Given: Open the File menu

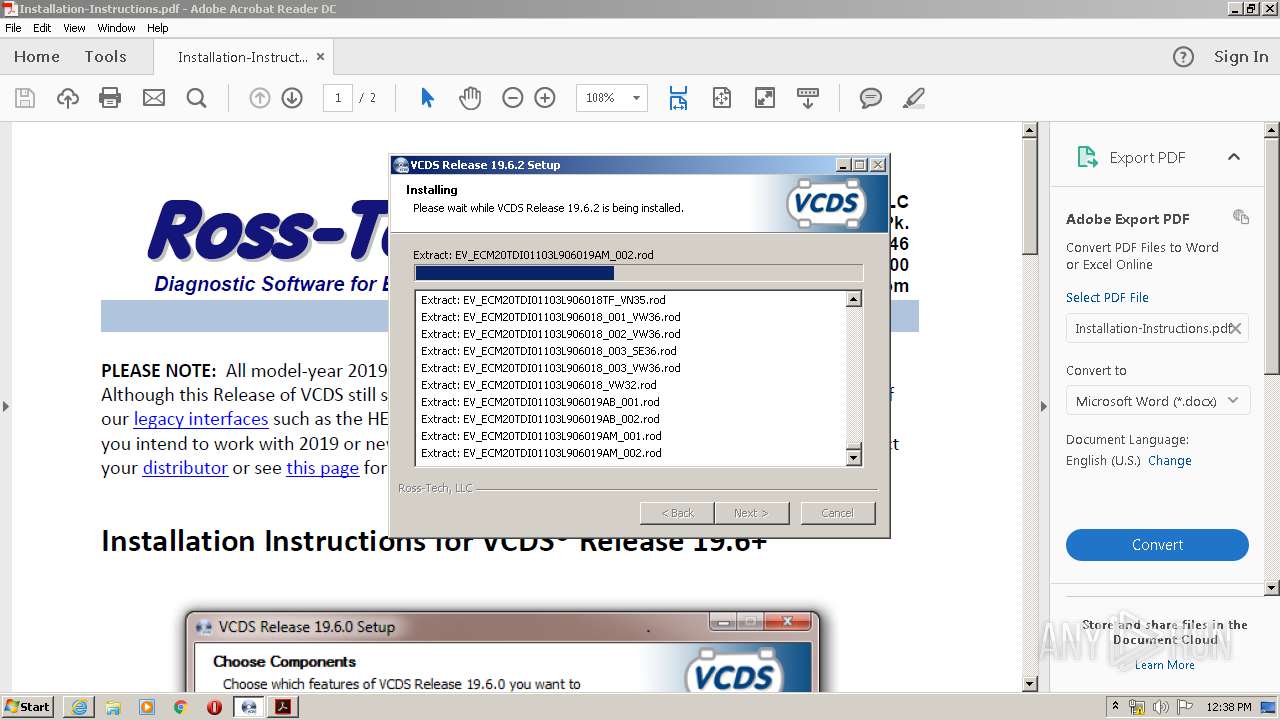Looking at the screenshot, I should click(x=13, y=28).
